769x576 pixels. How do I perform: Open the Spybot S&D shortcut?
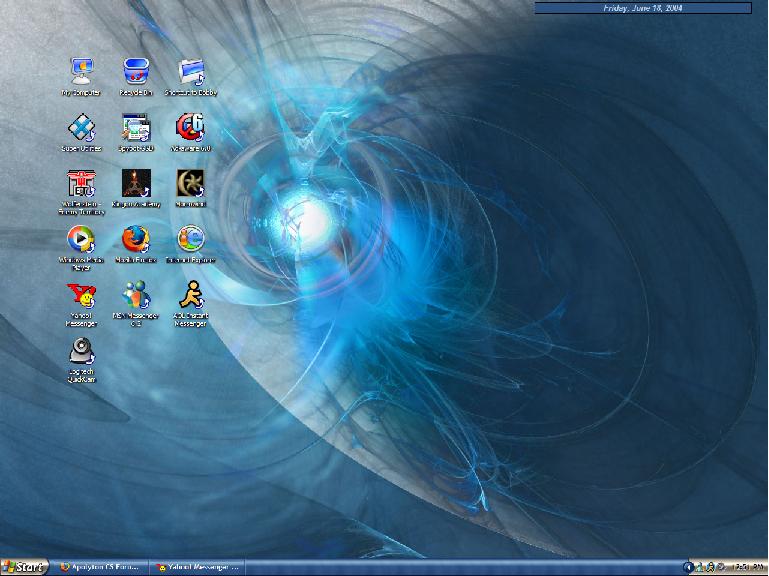tap(136, 128)
